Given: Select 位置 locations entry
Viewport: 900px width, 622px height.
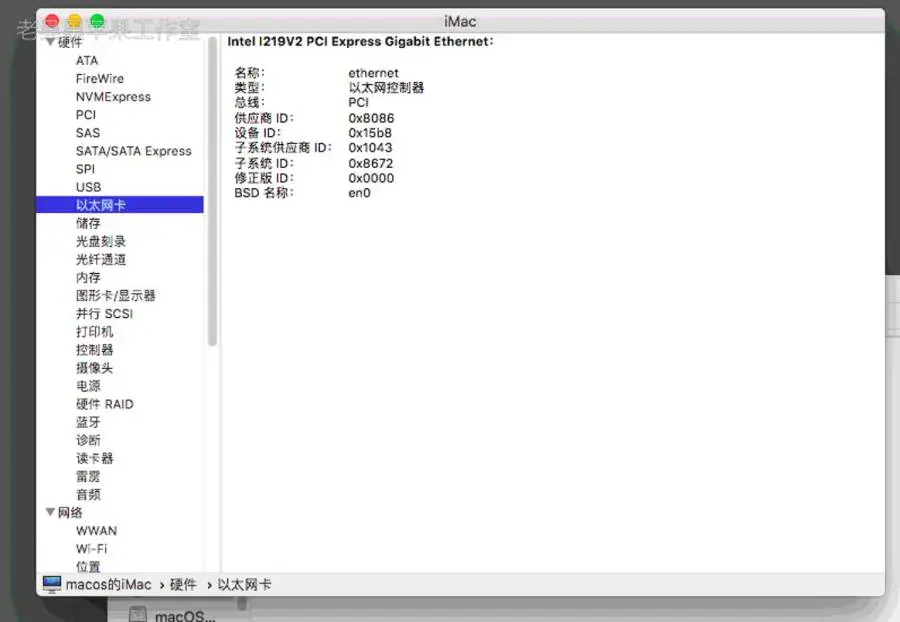Looking at the screenshot, I should pos(88,566).
